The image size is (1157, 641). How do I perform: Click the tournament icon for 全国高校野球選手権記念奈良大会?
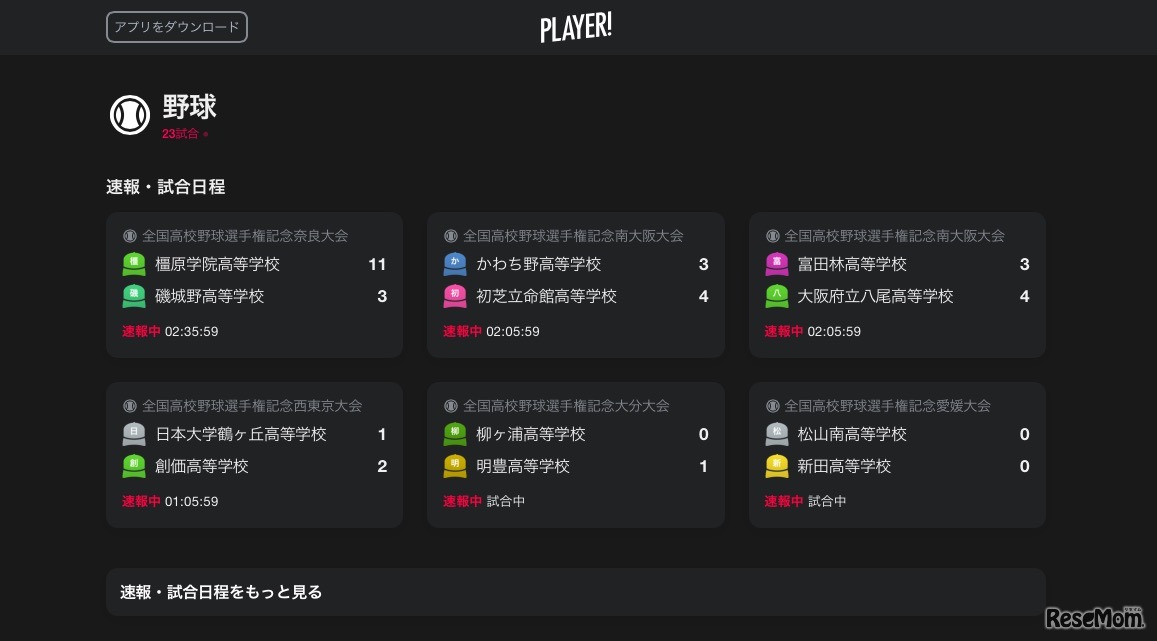coord(128,236)
